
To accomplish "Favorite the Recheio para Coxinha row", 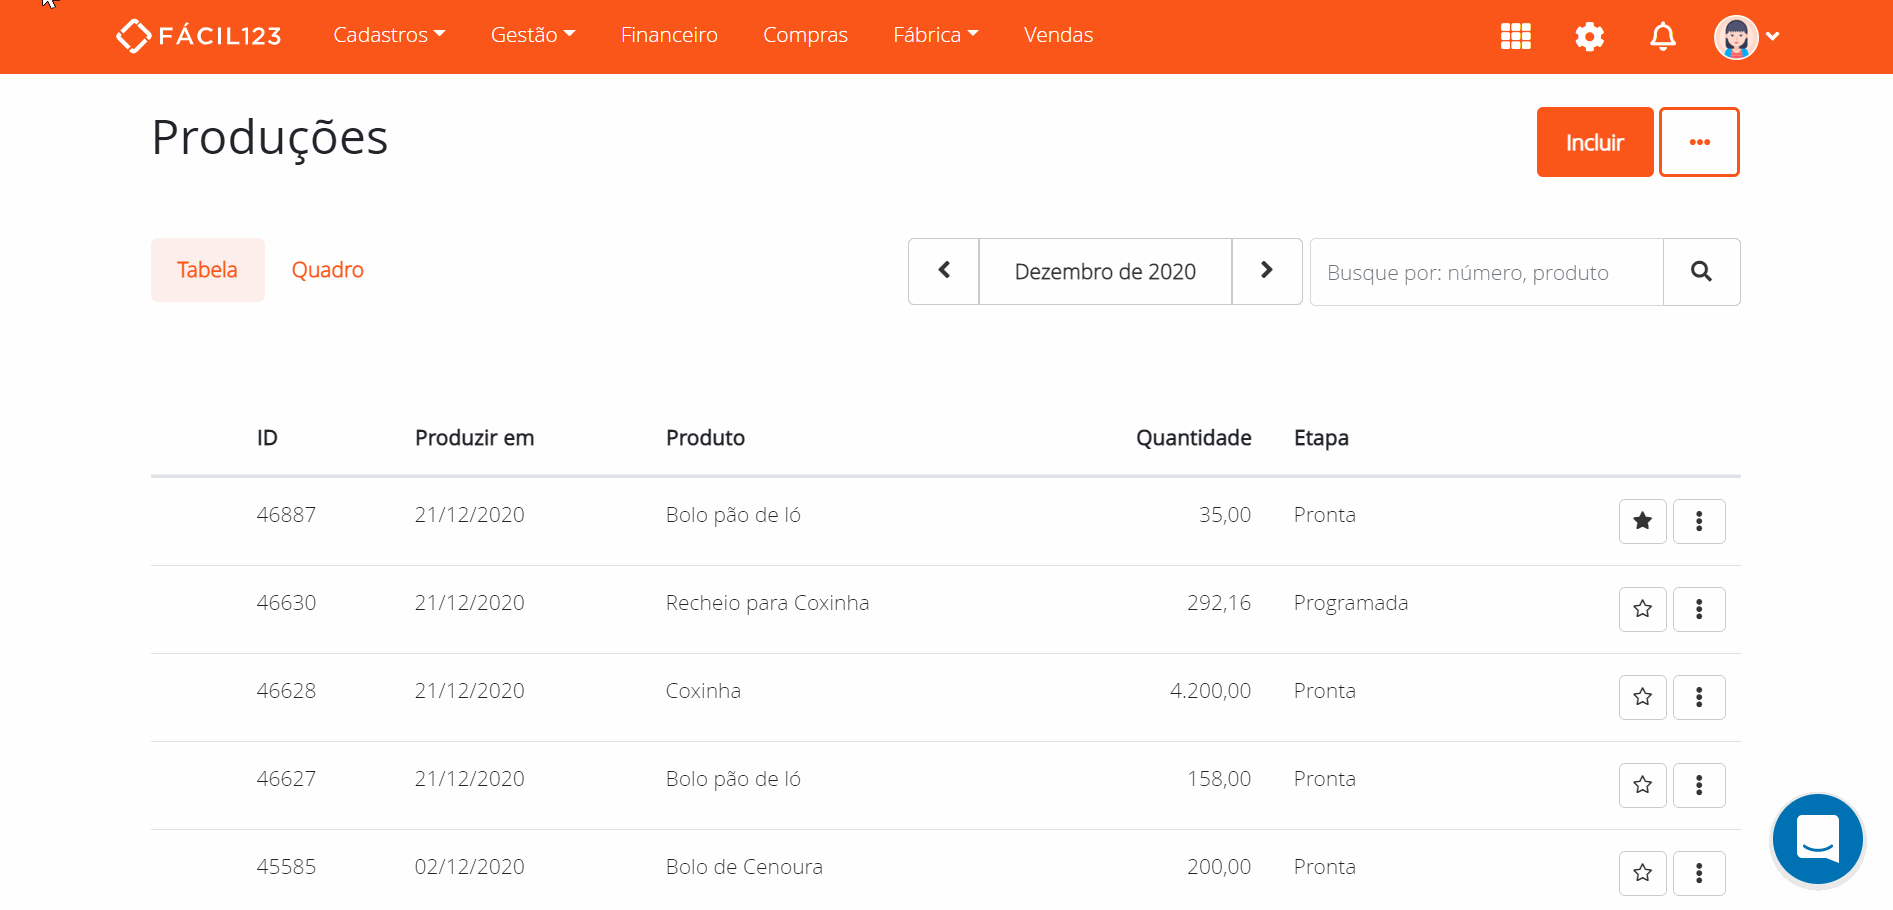I will point(1642,609).
